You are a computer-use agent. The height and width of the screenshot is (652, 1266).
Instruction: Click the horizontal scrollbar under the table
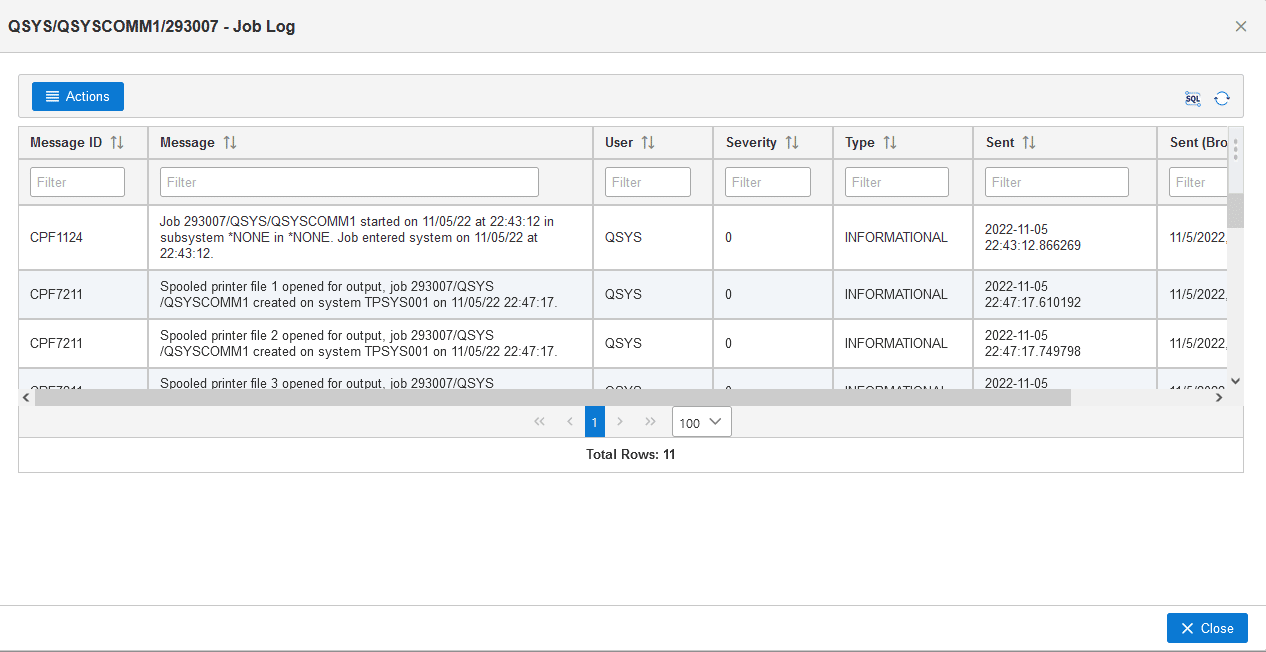point(552,398)
